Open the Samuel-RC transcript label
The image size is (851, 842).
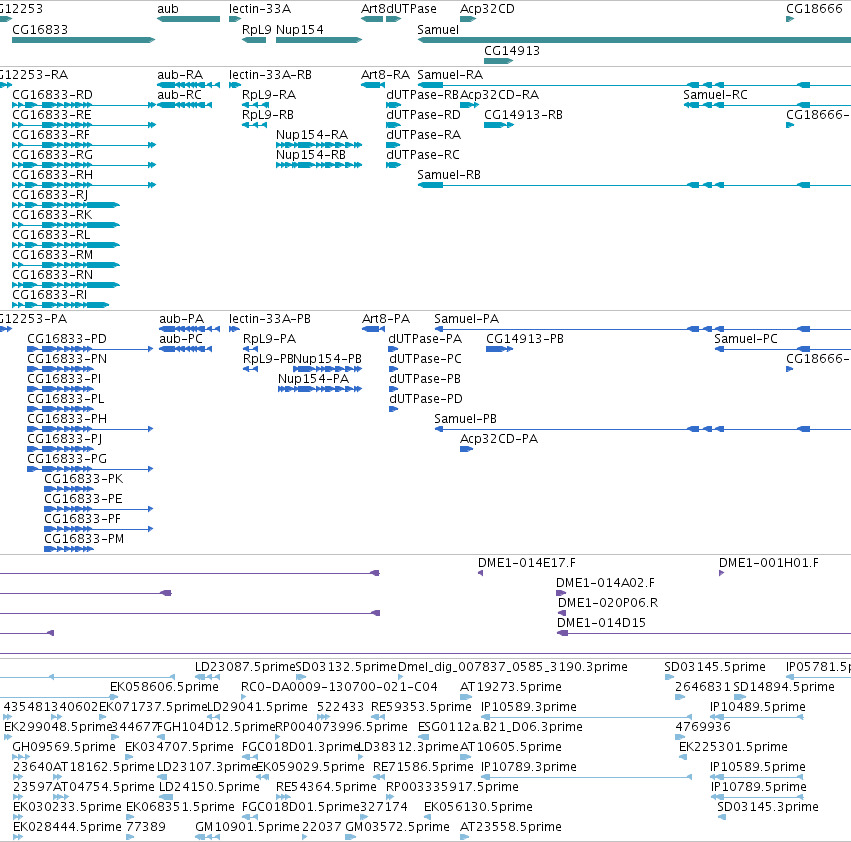coord(715,94)
